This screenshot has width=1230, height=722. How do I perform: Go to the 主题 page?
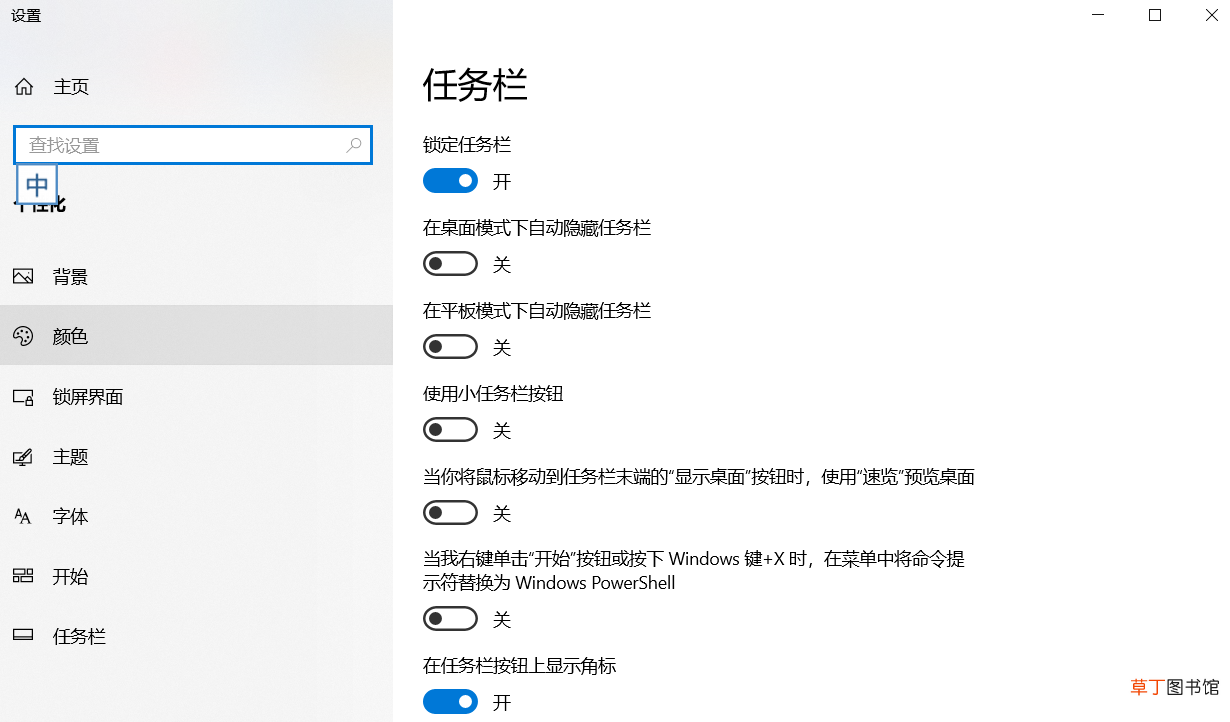click(196, 457)
